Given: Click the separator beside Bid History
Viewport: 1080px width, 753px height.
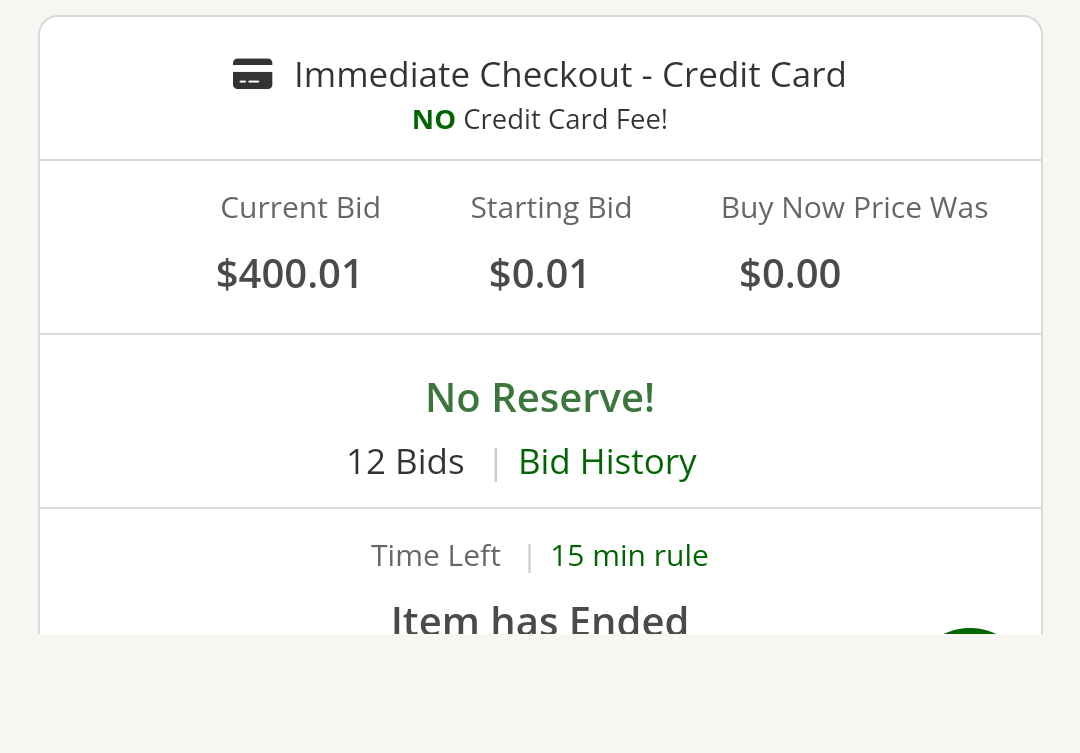Looking at the screenshot, I should (x=496, y=464).
